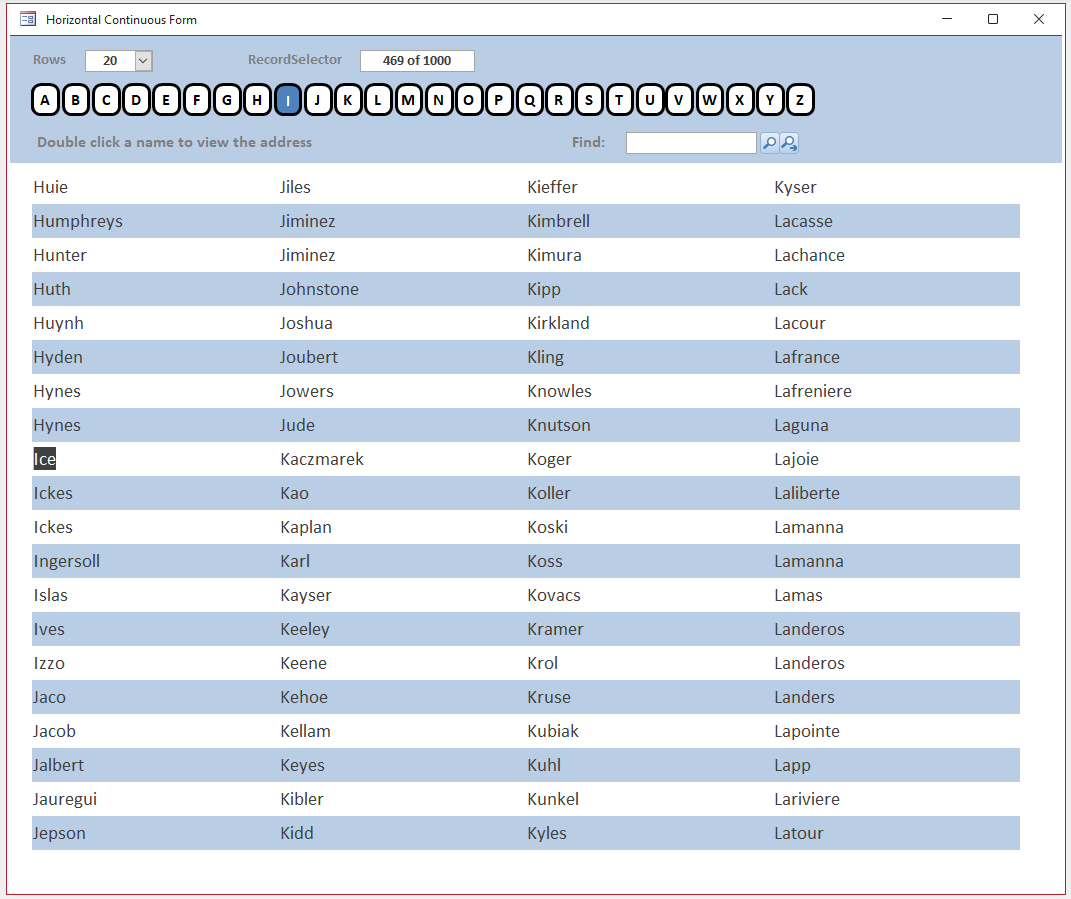The image size is (1071, 899).
Task: Go to the letter D button
Action: click(136, 100)
